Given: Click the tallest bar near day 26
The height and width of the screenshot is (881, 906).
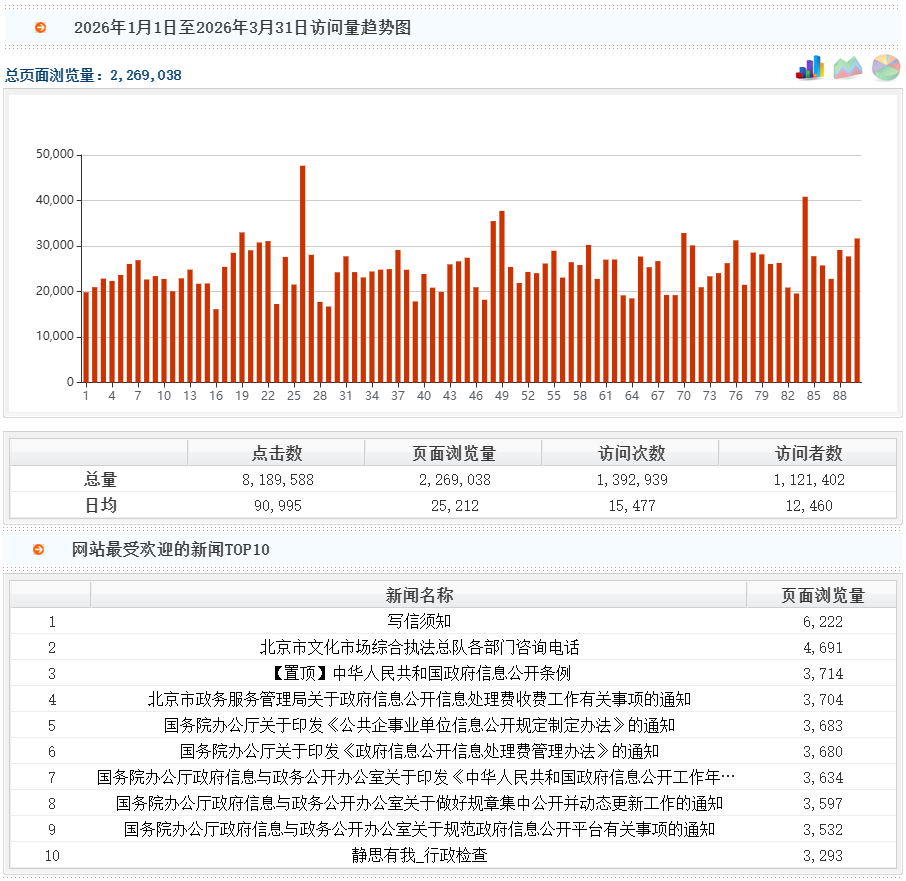Looking at the screenshot, I should (x=303, y=274).
